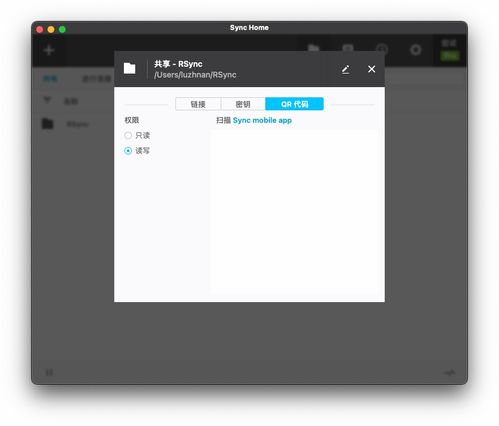Click the green badge at top right
Image resolution: width=499 pixels, height=426 pixels.
click(x=450, y=56)
